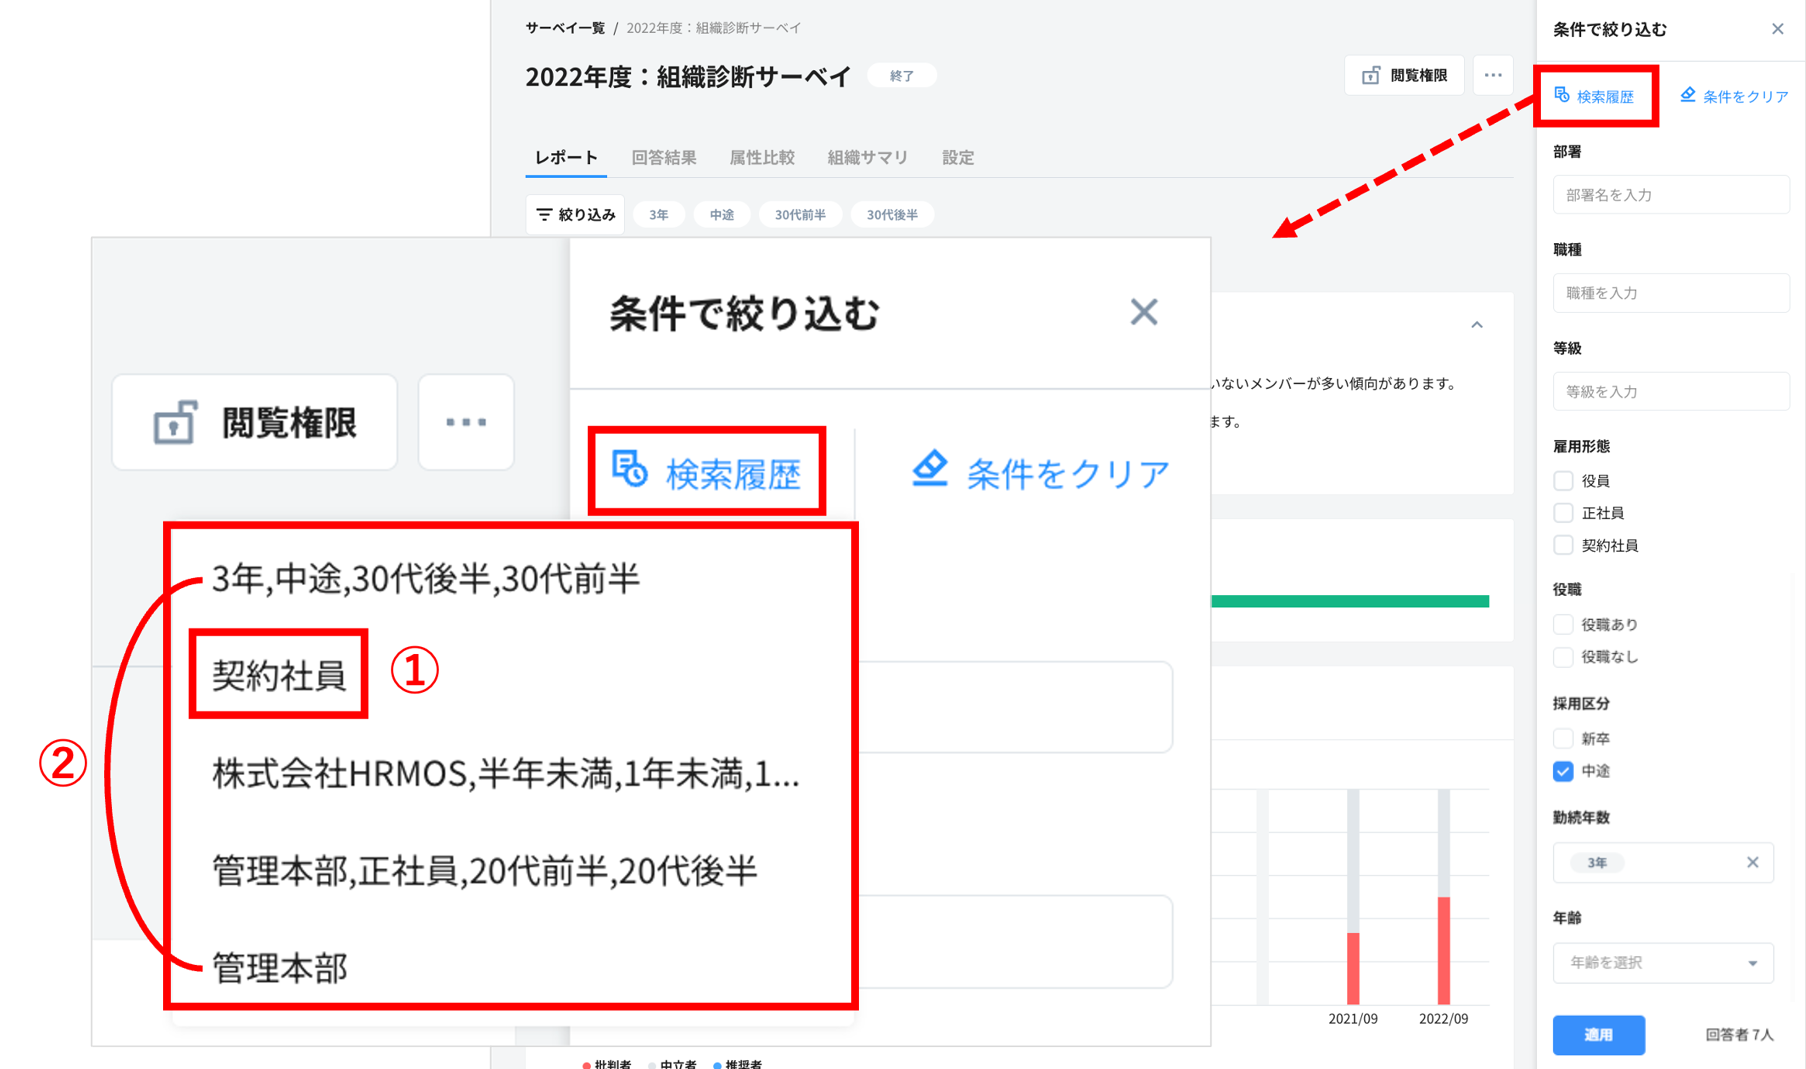Screen dimensions: 1806x1069
Task: Click the 閲覧権限 button with lock icon
Action: [1405, 76]
